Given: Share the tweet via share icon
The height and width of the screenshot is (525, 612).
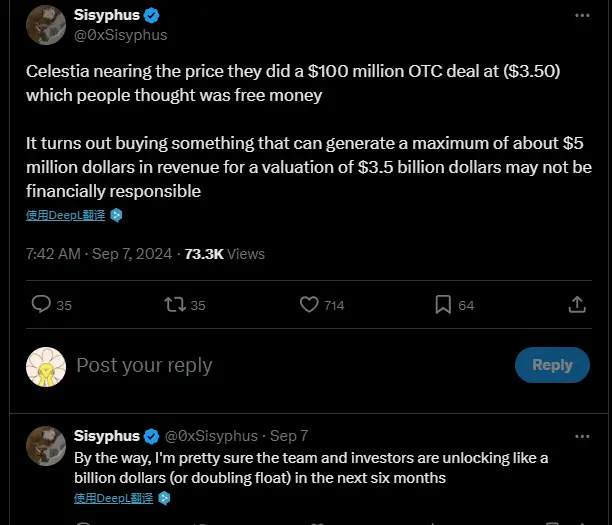Looking at the screenshot, I should pyautogui.click(x=577, y=304).
